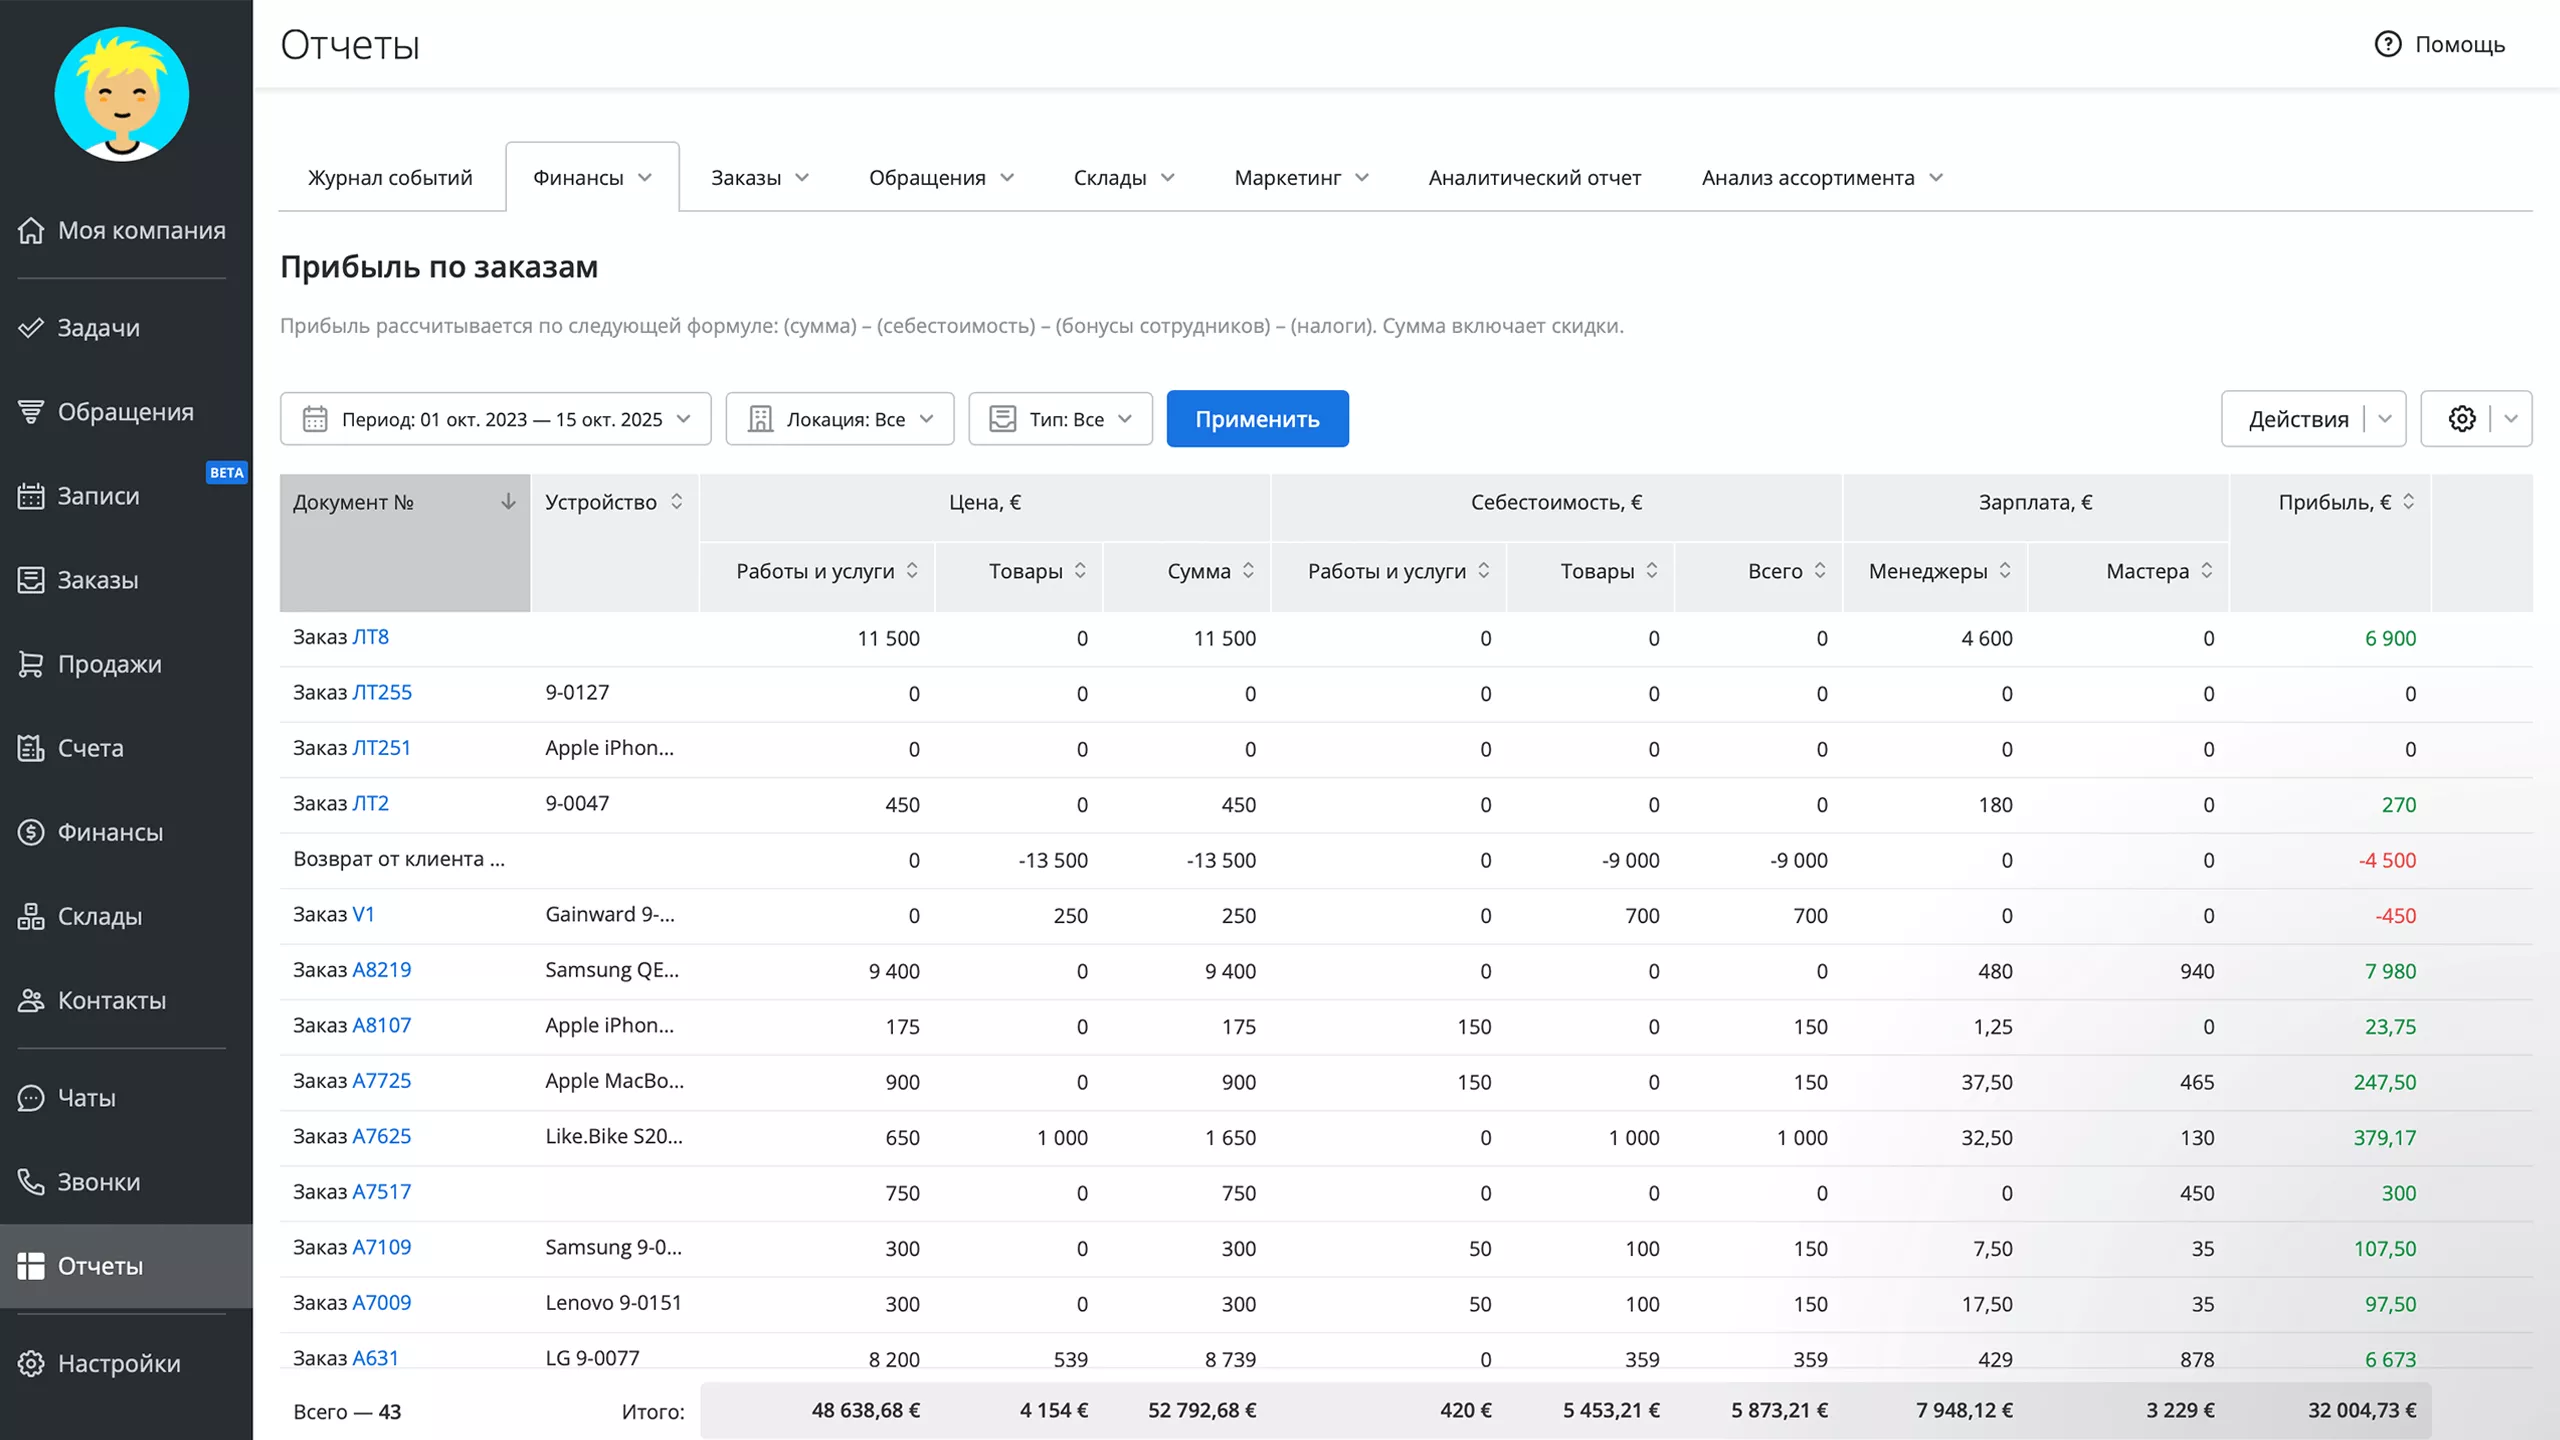Click the Finance coin icon in sidebar
Screen dimensions: 2560x1440
pyautogui.click(x=31, y=832)
